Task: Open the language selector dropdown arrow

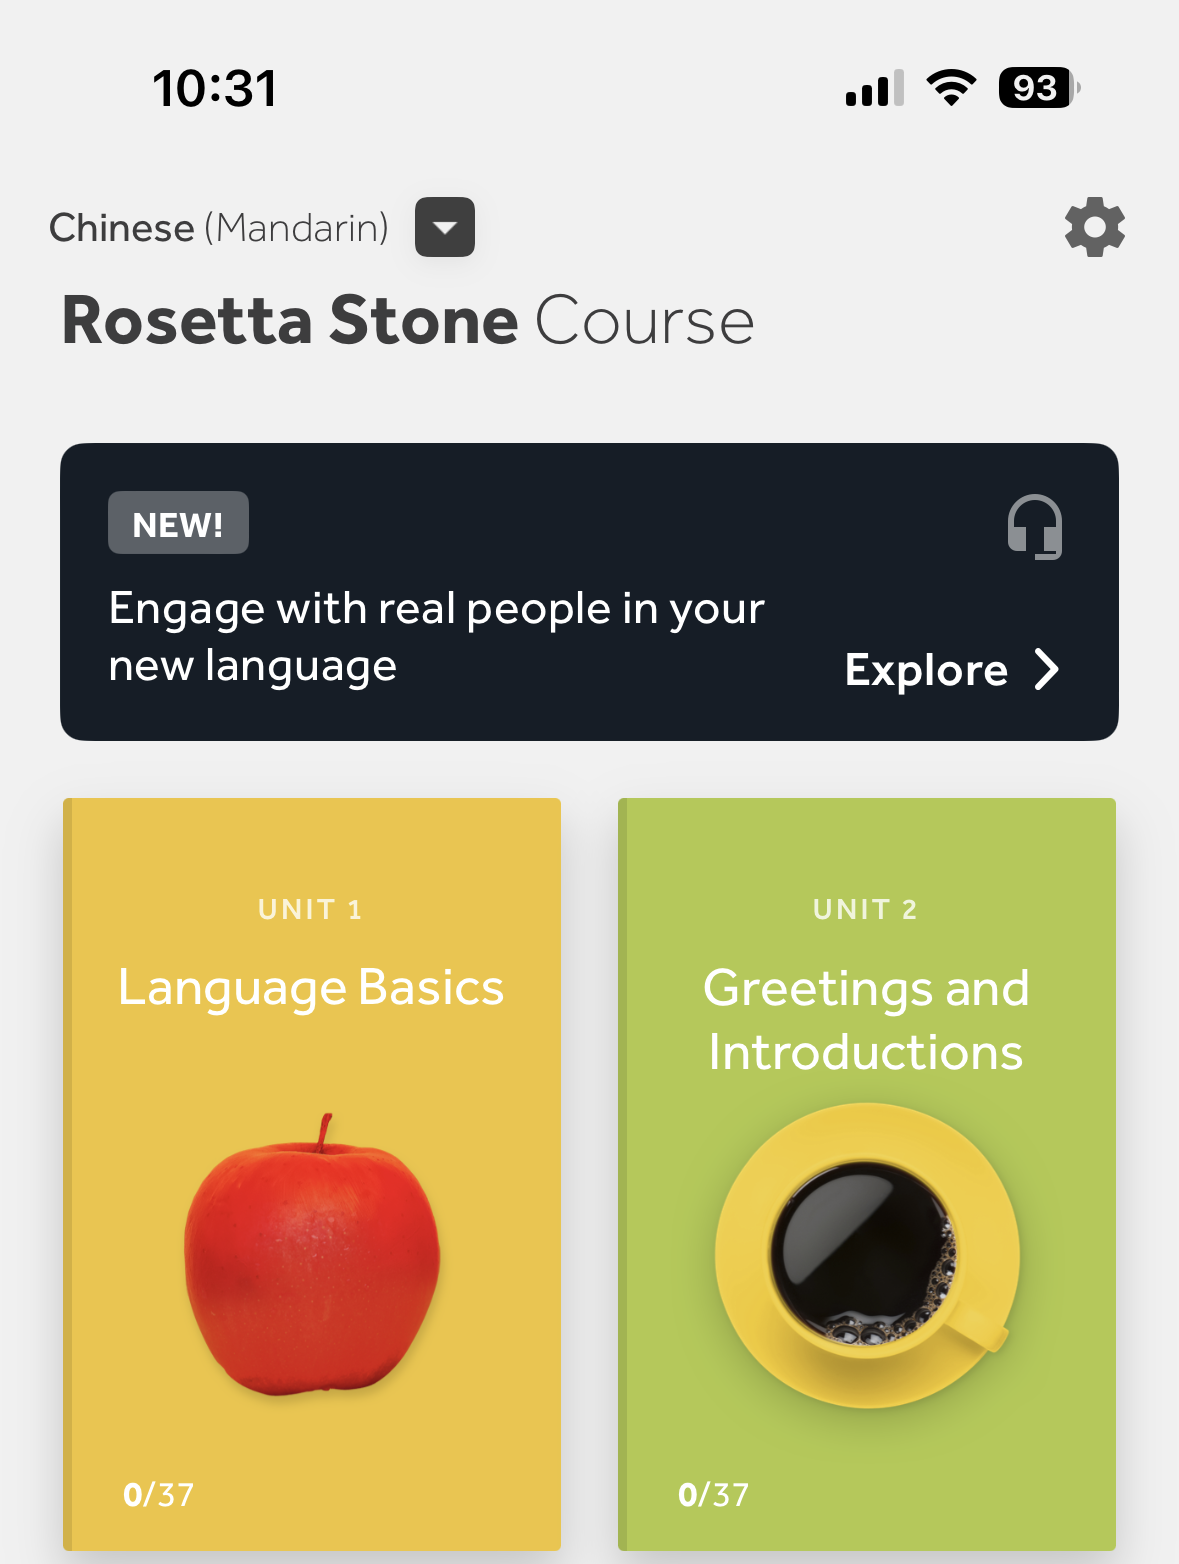Action: (x=445, y=227)
